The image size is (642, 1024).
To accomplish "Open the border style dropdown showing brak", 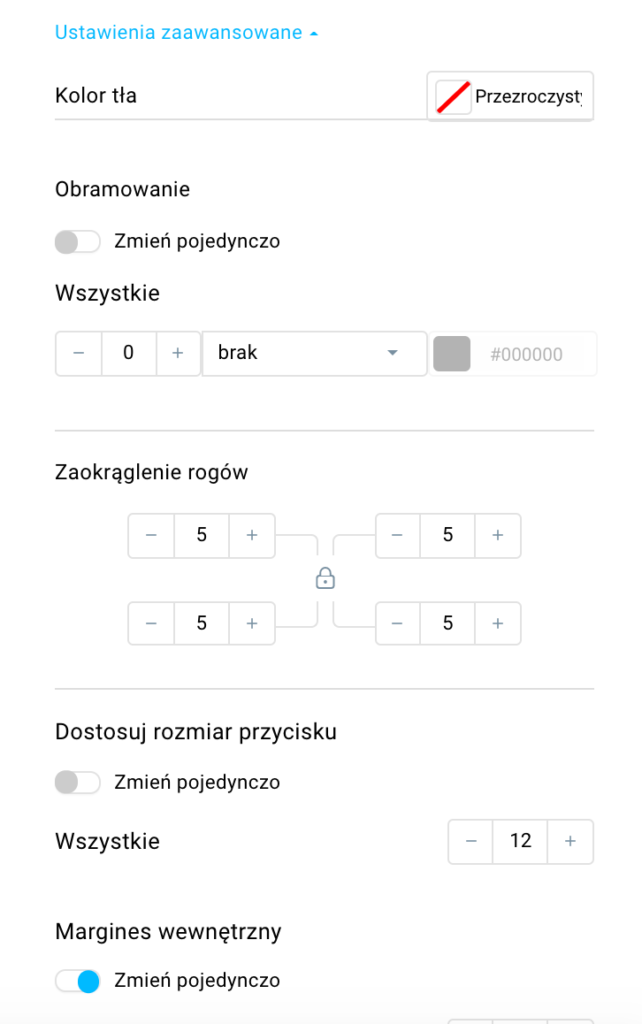I will (314, 353).
